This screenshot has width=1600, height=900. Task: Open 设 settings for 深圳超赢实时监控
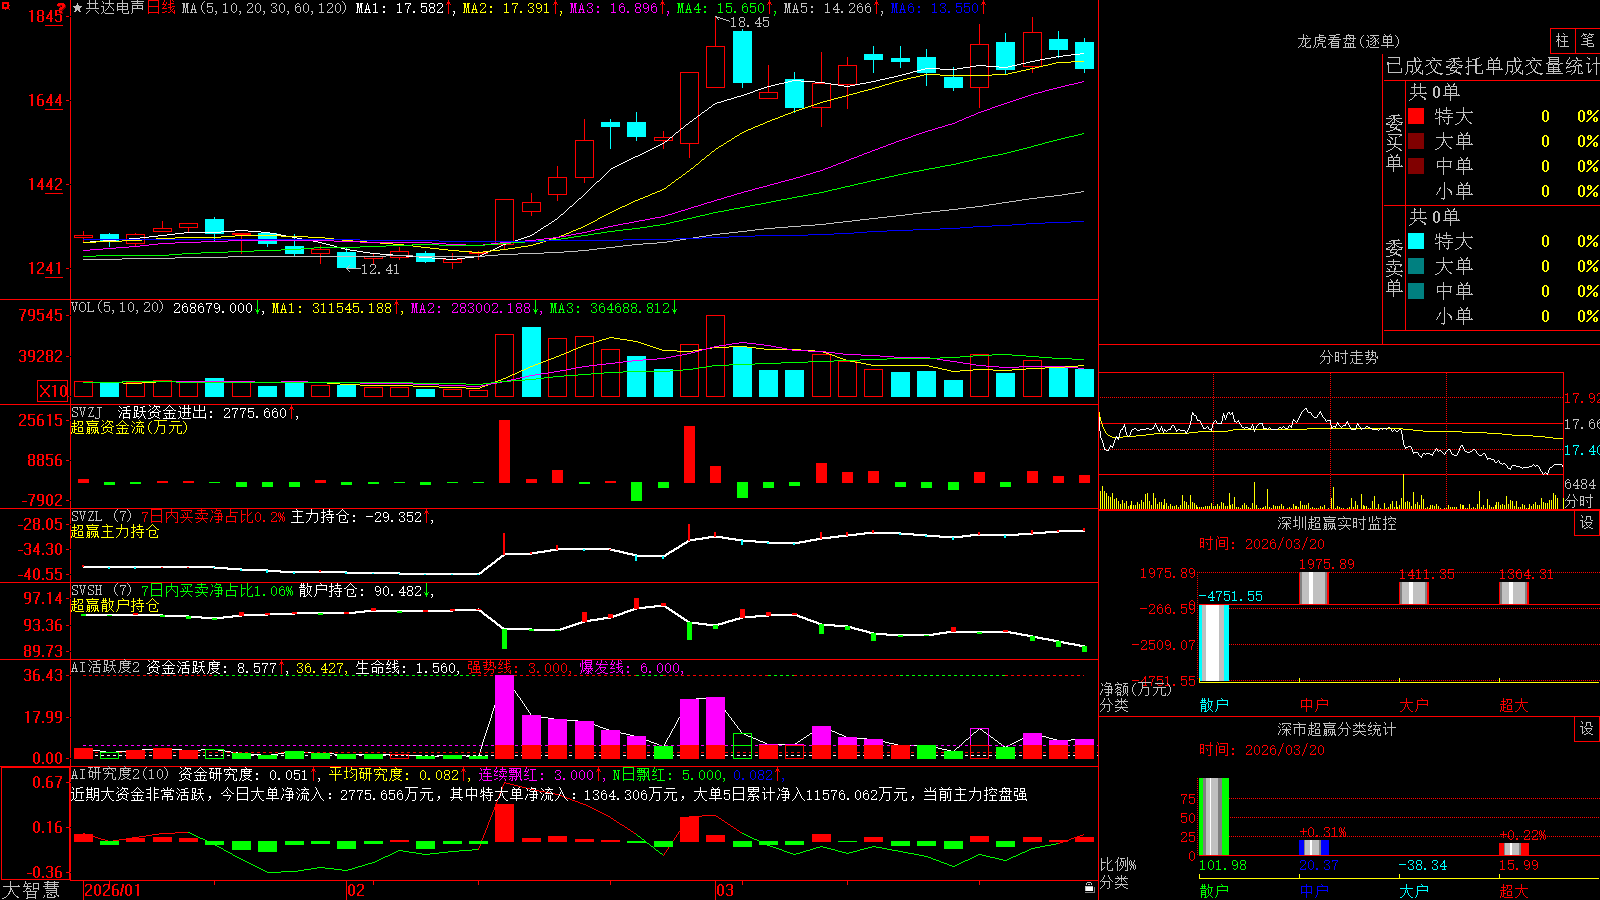click(1587, 523)
